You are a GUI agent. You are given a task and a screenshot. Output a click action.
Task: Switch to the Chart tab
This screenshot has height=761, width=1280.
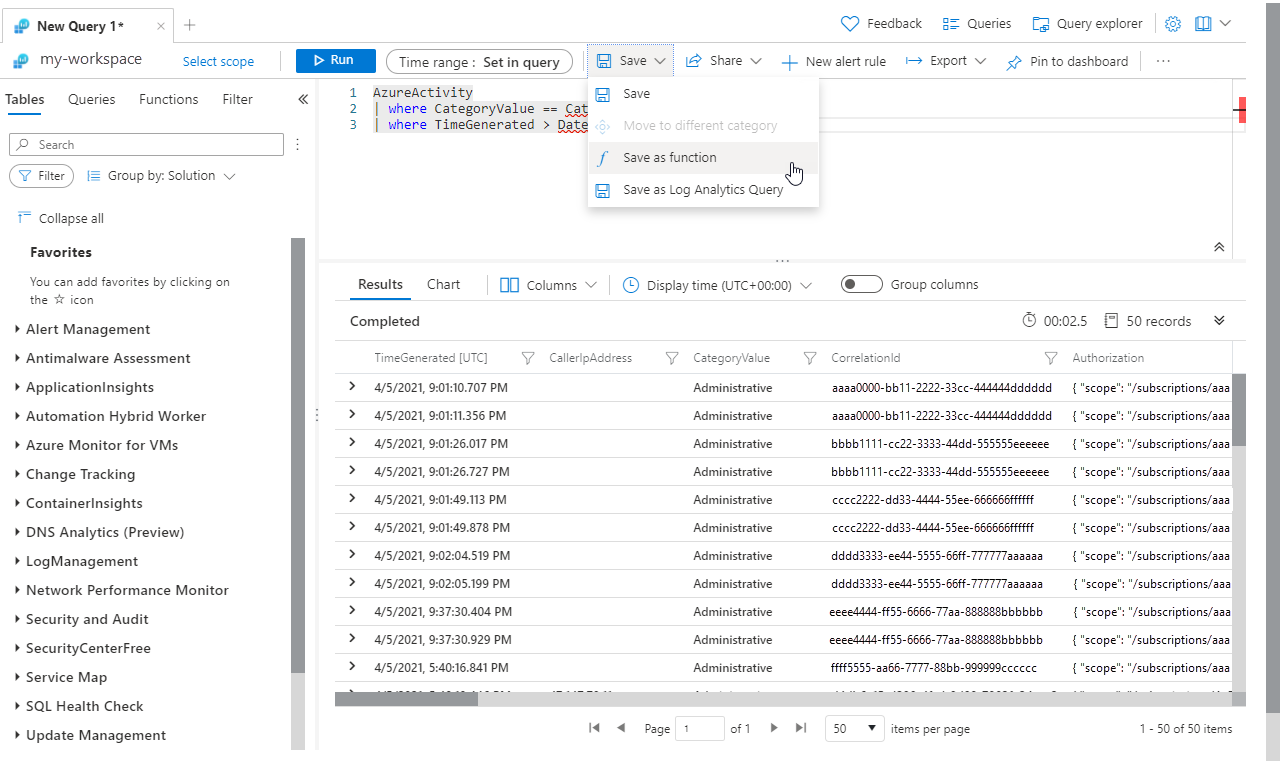[x=443, y=285]
